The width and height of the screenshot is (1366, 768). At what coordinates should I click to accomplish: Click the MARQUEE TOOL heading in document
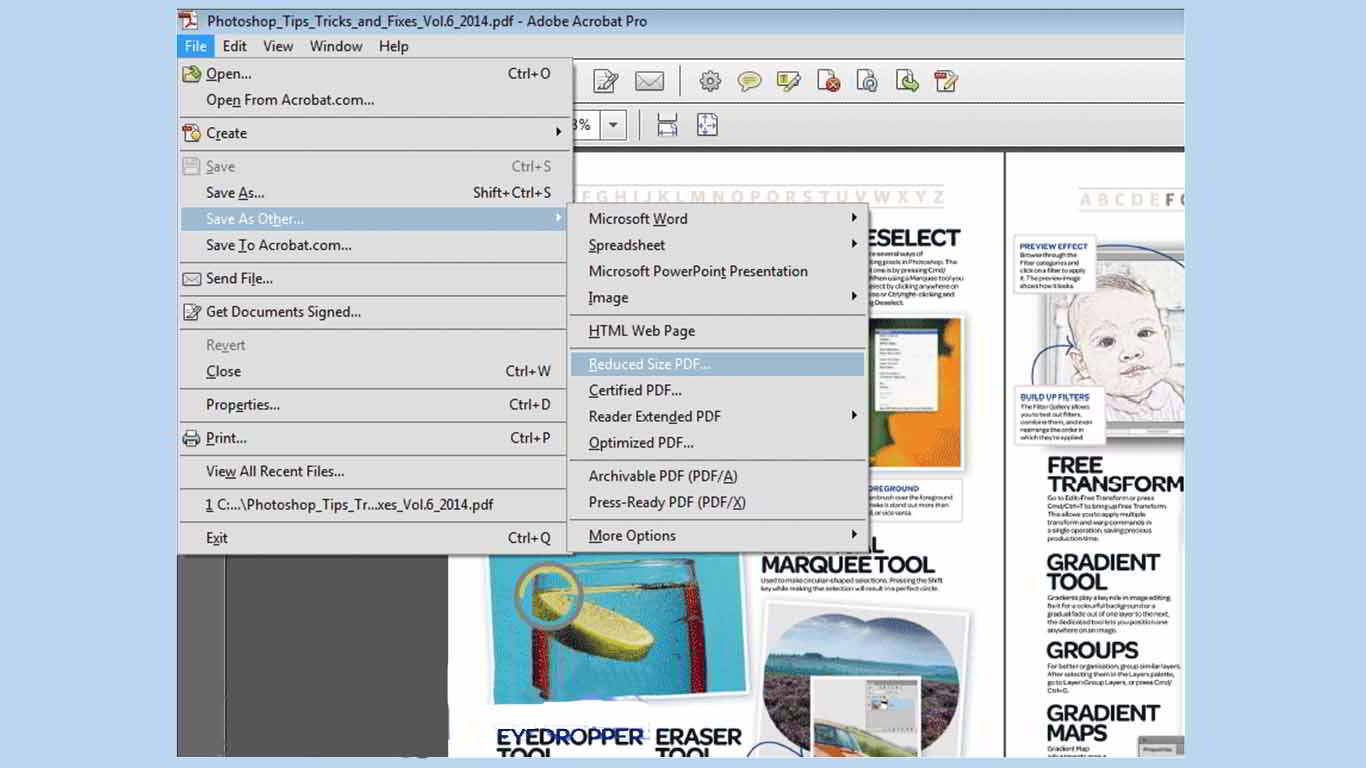click(848, 564)
